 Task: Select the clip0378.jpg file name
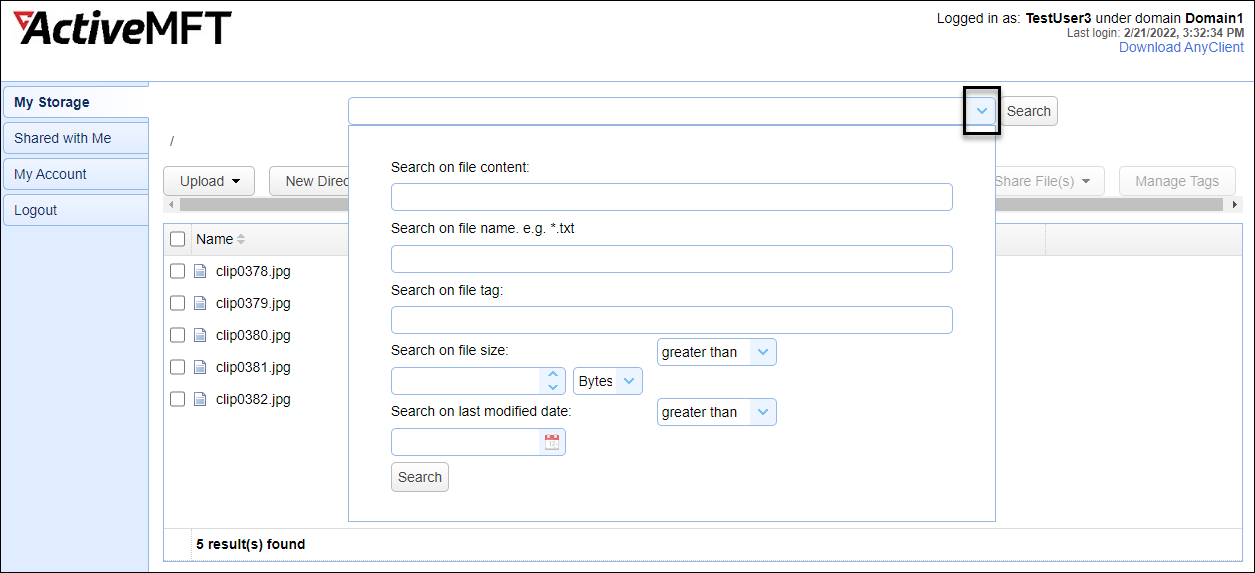pos(253,271)
